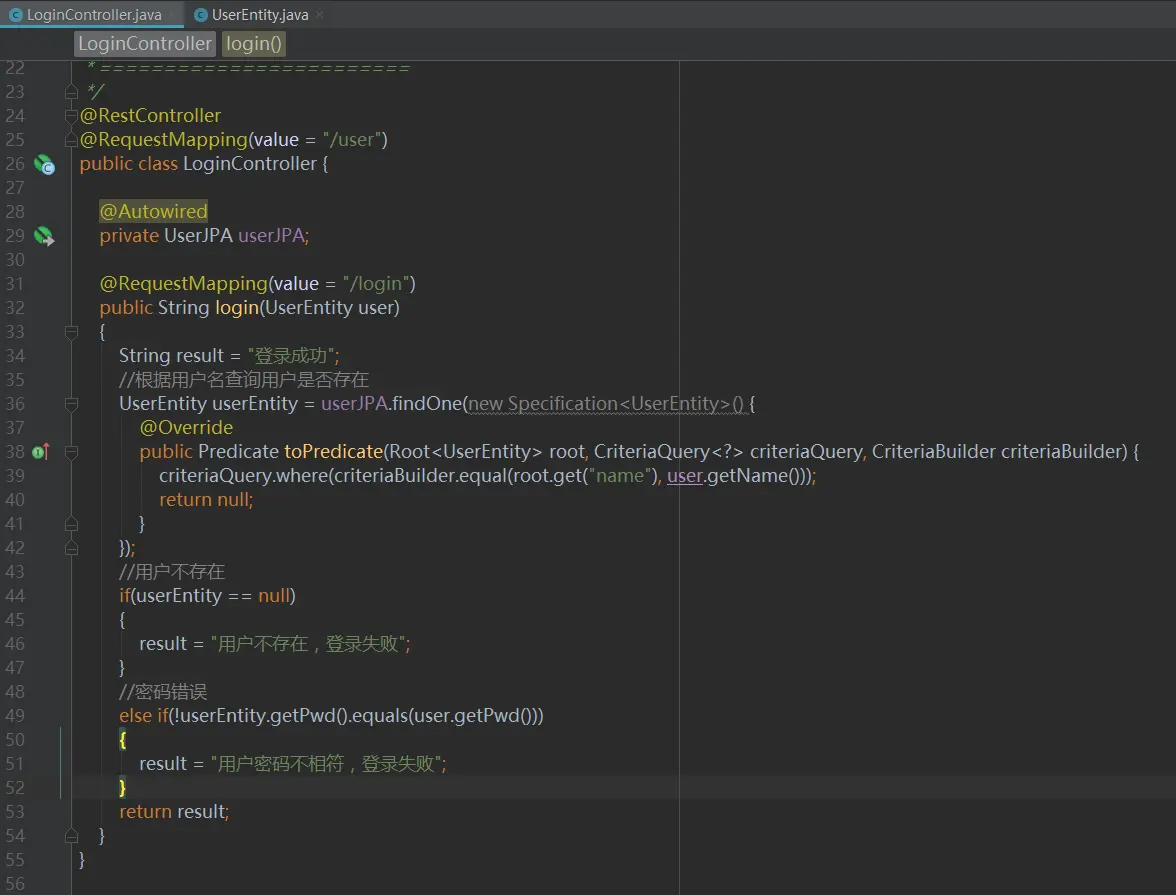Screen dimensions: 1176x895
Task: Click line number 44 in the gutter
Action: pyautogui.click(x=15, y=596)
